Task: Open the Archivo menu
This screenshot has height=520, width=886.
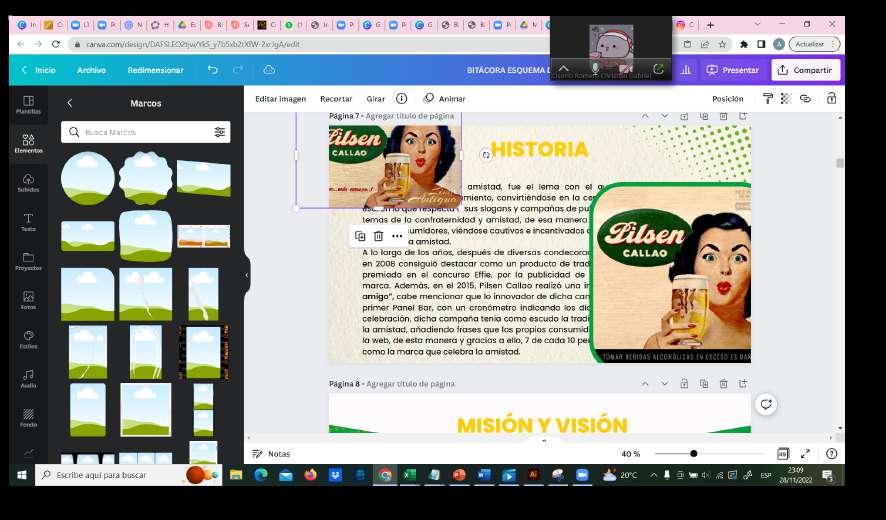Action: click(x=92, y=70)
